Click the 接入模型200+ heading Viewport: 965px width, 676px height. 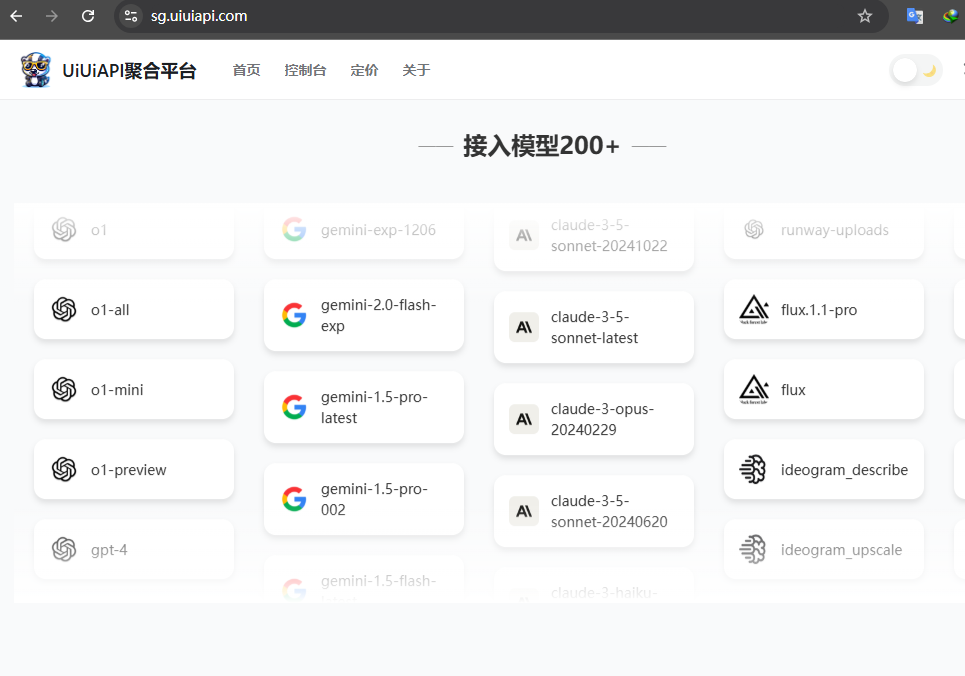point(542,146)
